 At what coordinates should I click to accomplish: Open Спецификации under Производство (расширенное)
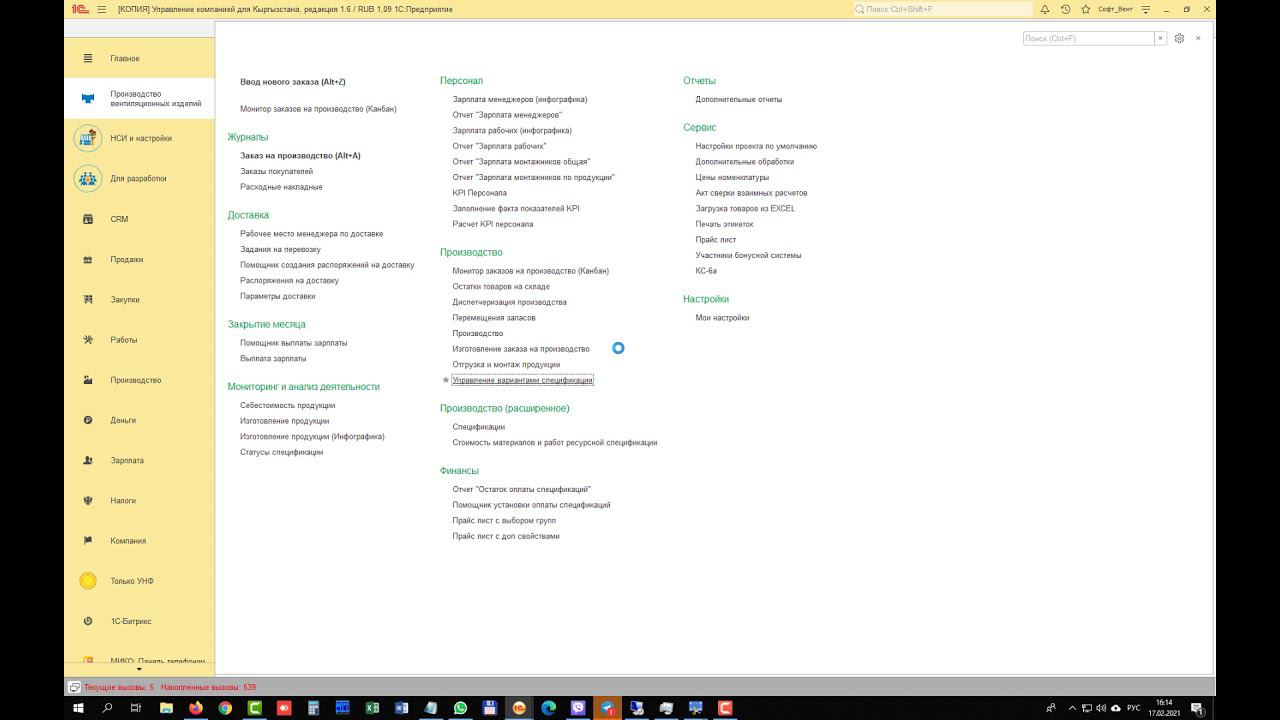coord(479,427)
